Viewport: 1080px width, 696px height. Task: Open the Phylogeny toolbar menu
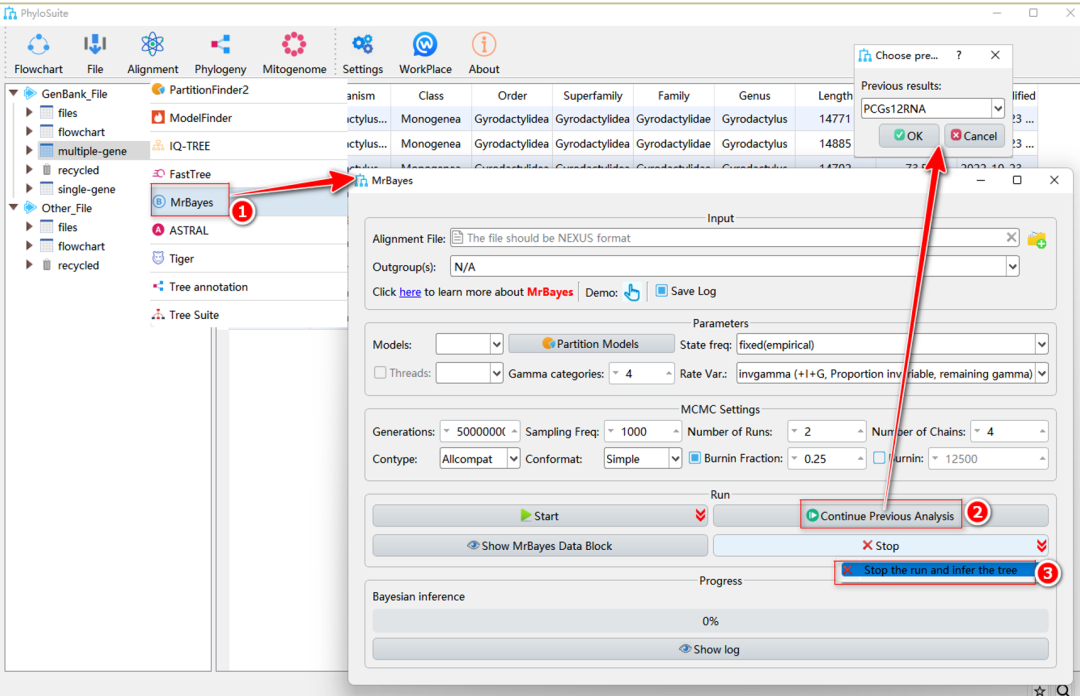pos(220,54)
